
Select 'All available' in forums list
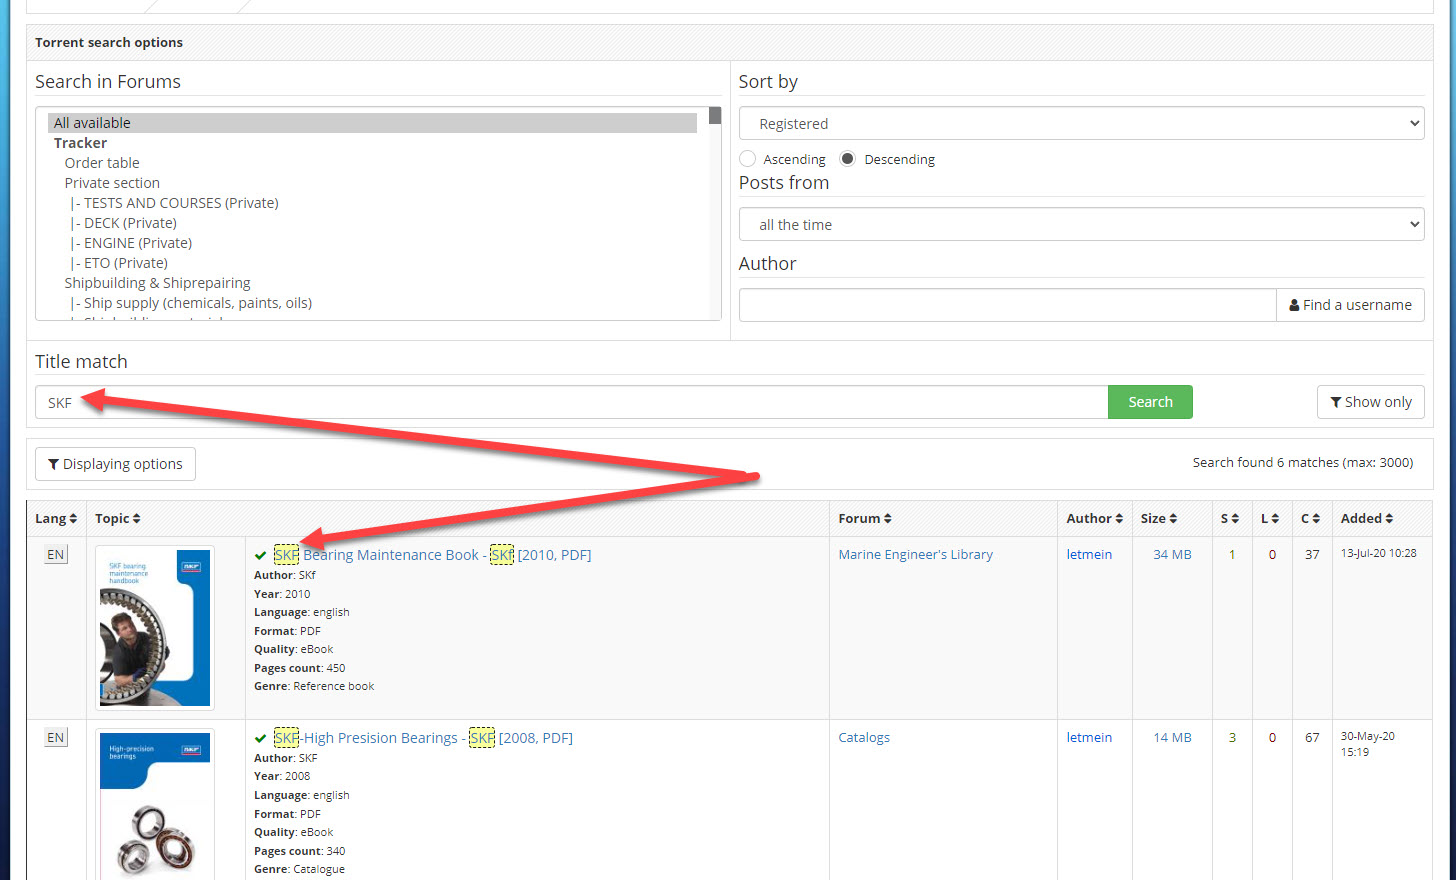(x=93, y=123)
